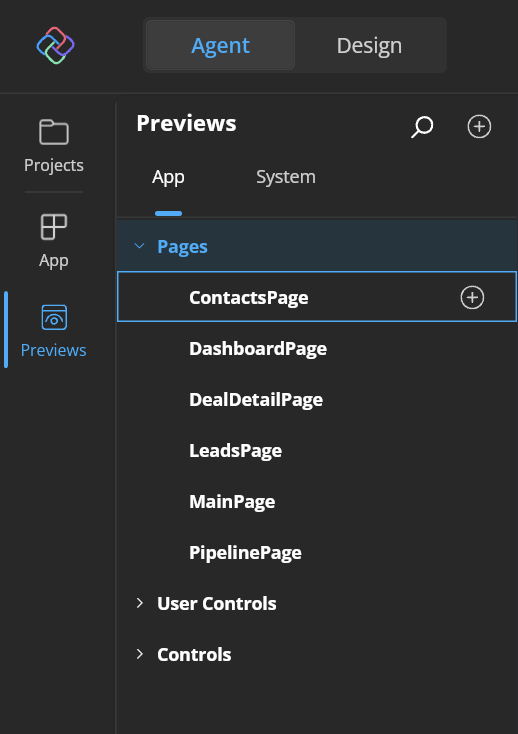
Task: Open MainPage preview
Action: 232,502
